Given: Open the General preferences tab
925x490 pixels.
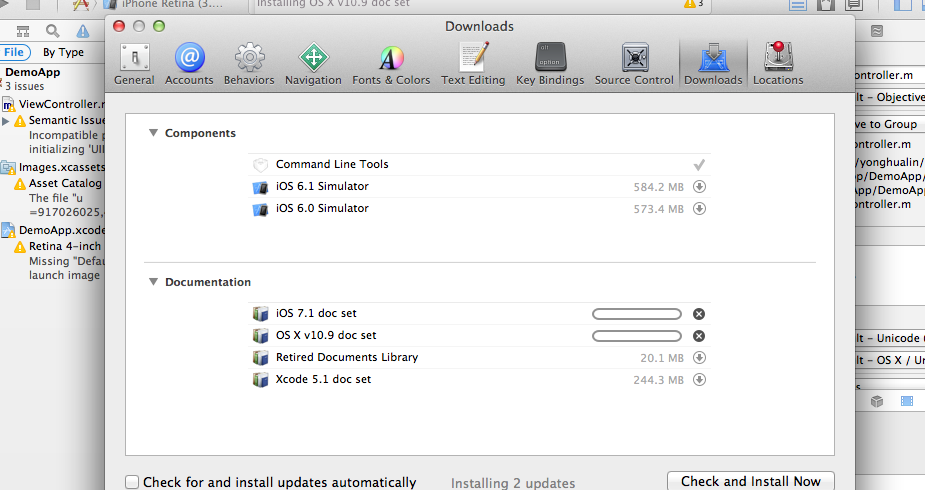Looking at the screenshot, I should (x=134, y=65).
